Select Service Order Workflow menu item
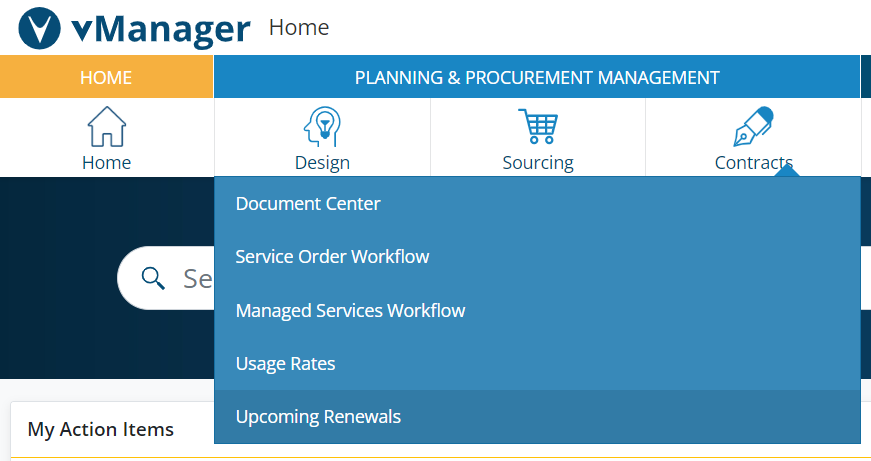This screenshot has height=461, width=871. click(332, 257)
